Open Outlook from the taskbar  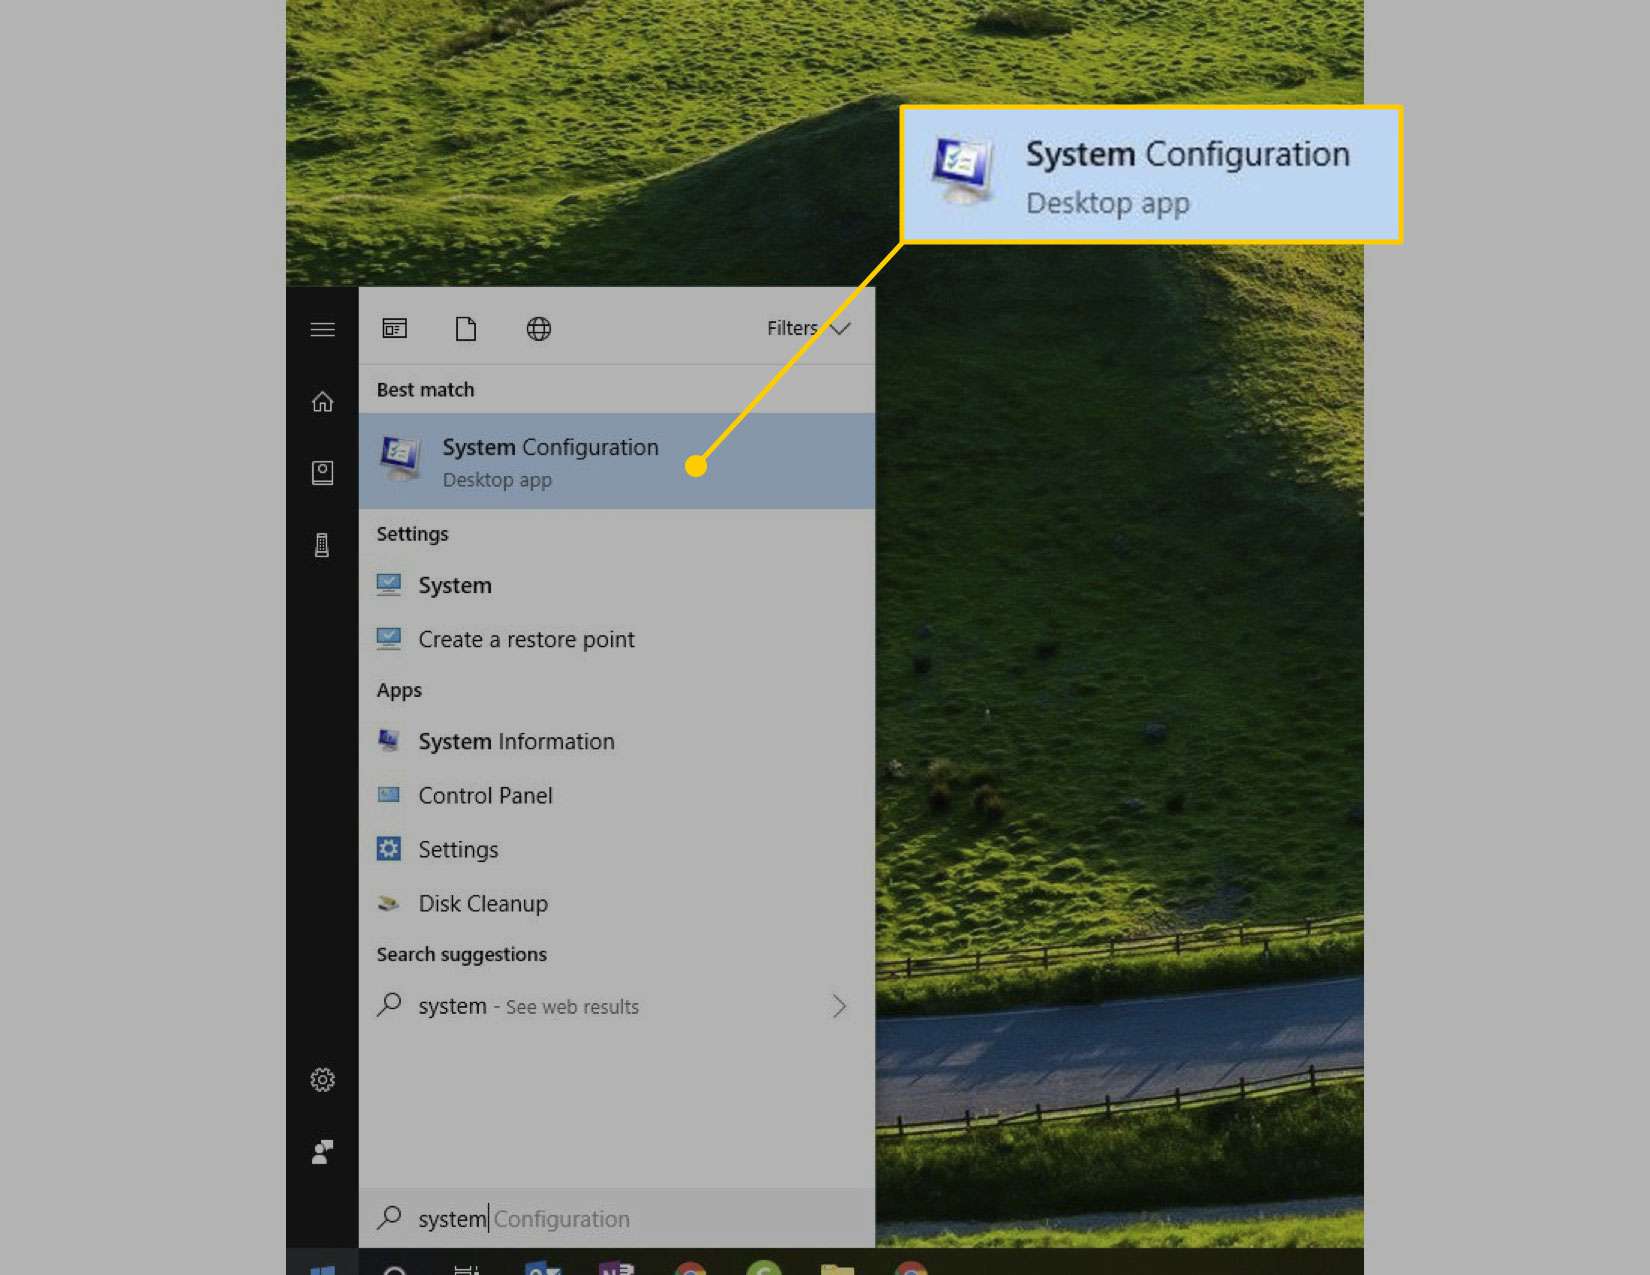tap(542, 1268)
